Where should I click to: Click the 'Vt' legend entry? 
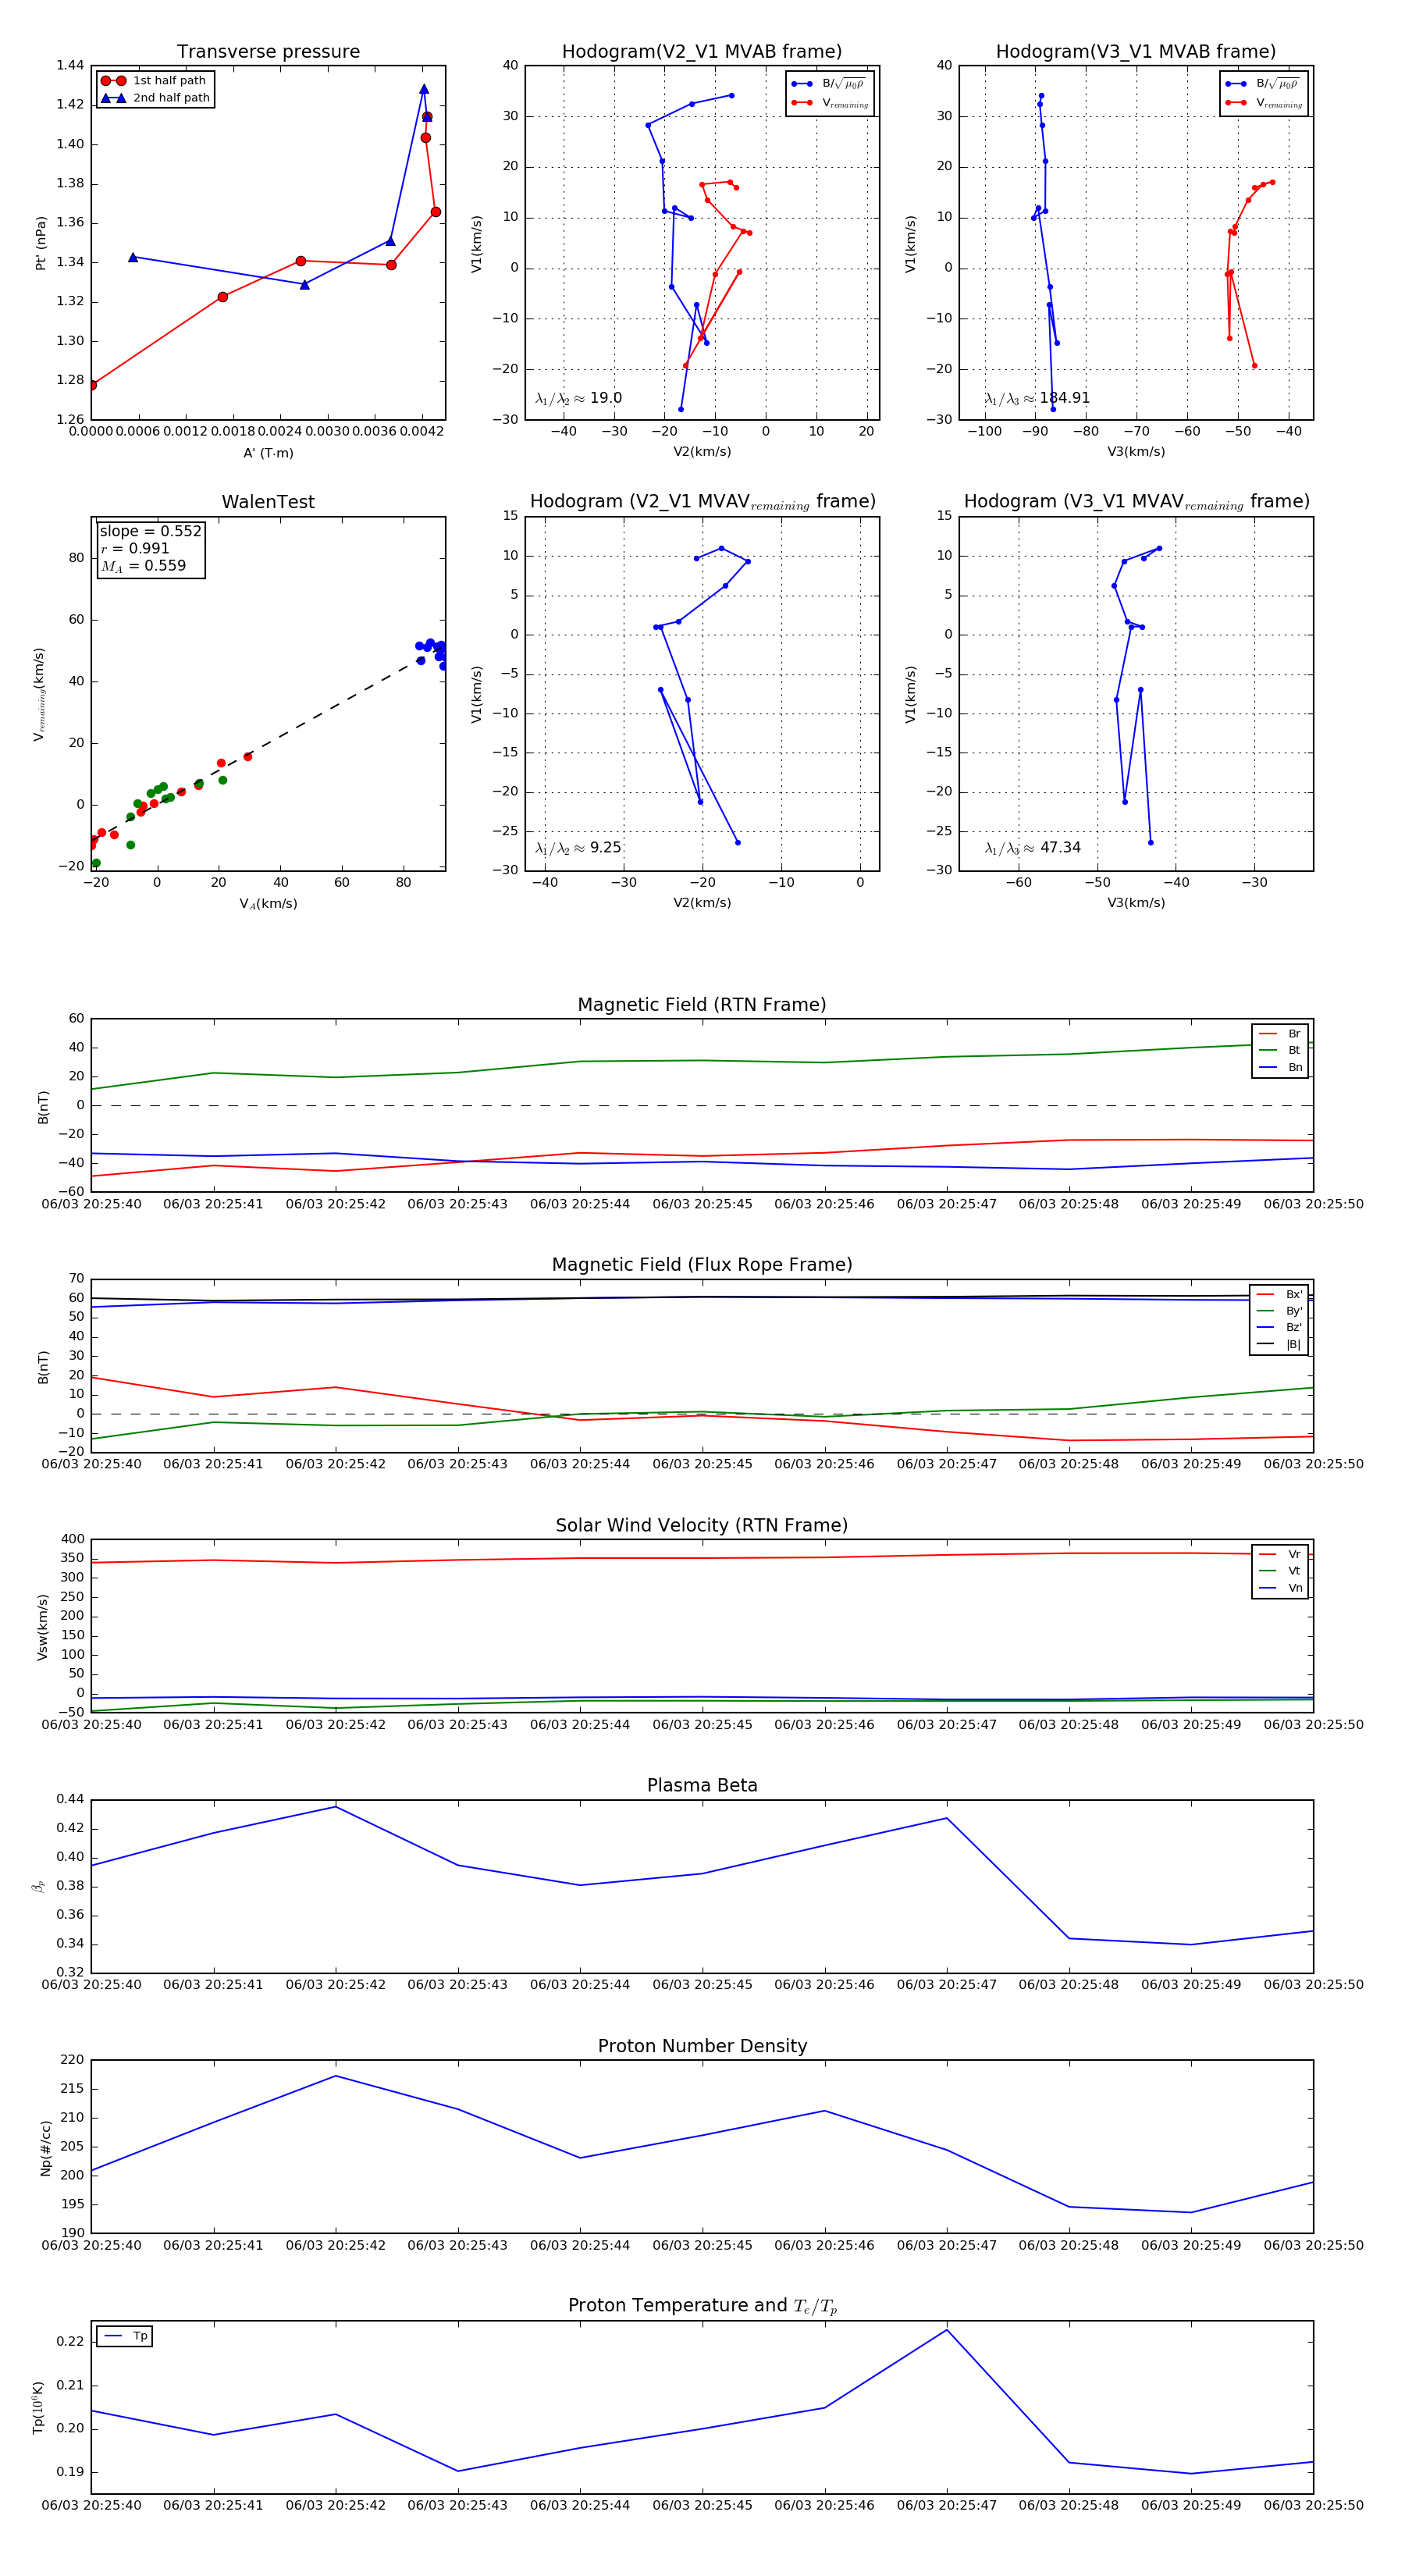1280,1571
